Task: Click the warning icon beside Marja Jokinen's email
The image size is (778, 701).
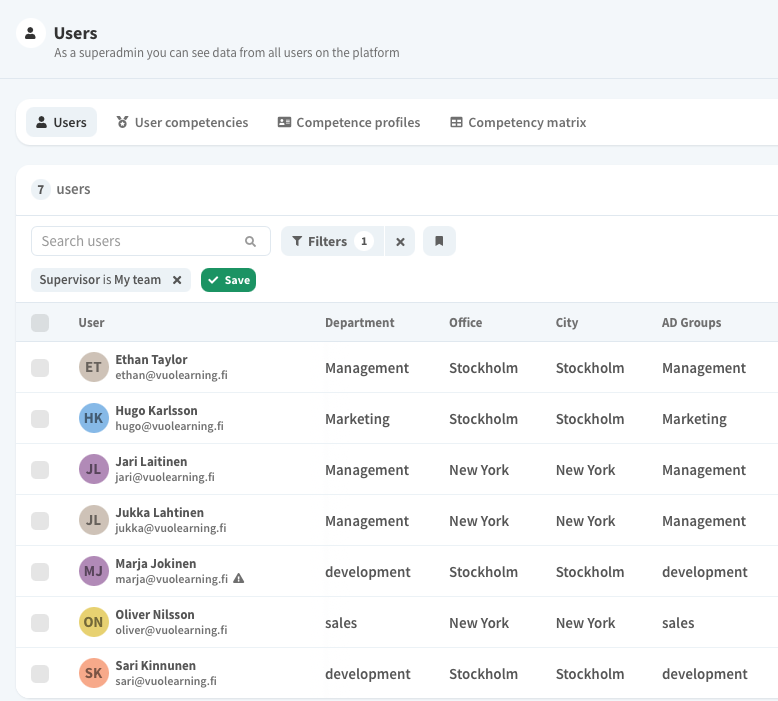Action: pos(239,579)
